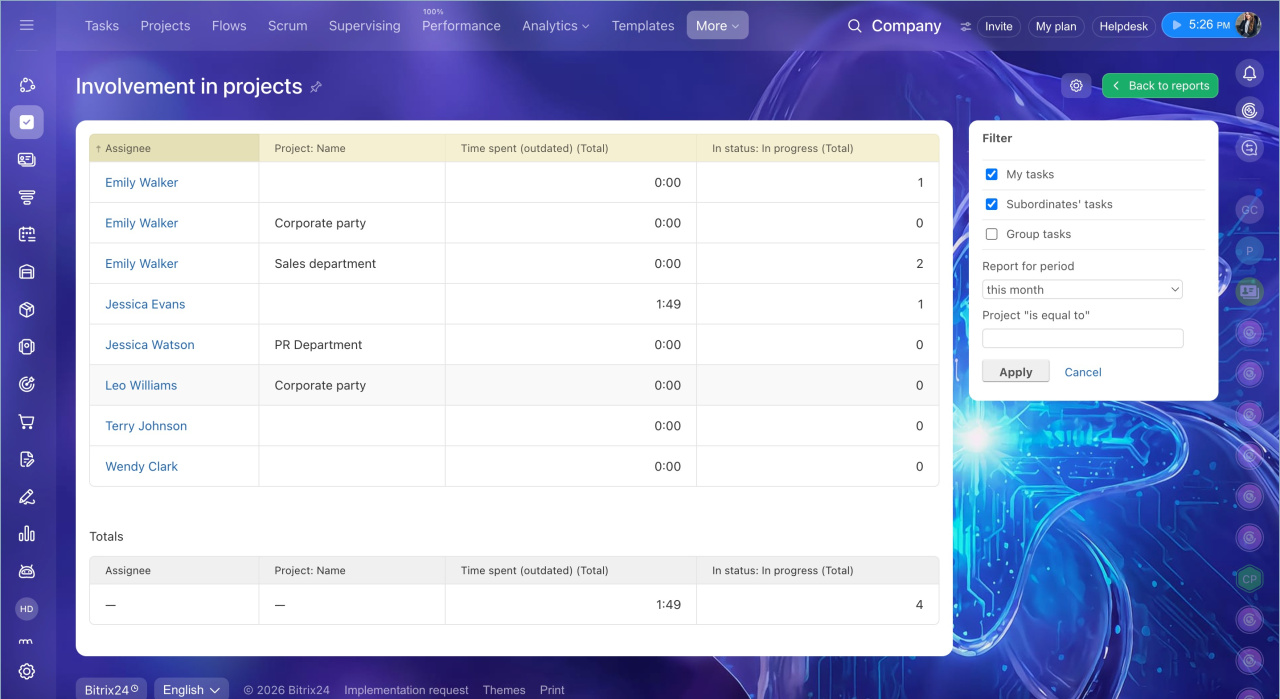The width and height of the screenshot is (1280, 699).
Task: Open the gear settings icon in the sidebar
Action: point(27,671)
